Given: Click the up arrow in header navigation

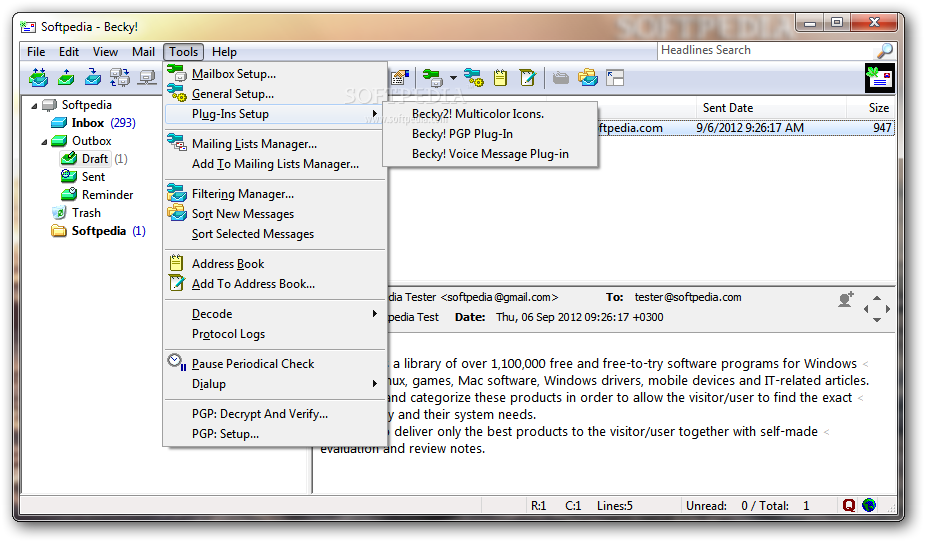Looking at the screenshot, I should click(x=877, y=298).
